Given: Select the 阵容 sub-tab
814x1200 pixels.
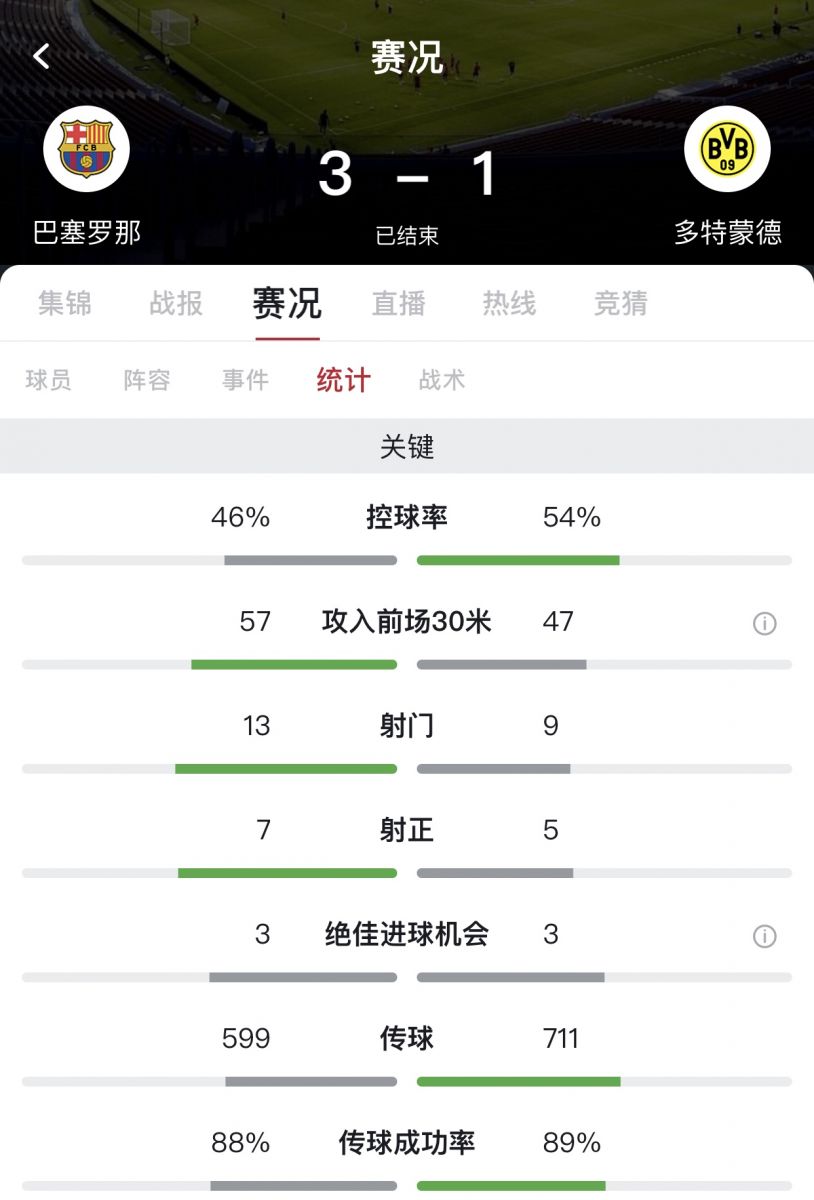Looking at the screenshot, I should 147,380.
